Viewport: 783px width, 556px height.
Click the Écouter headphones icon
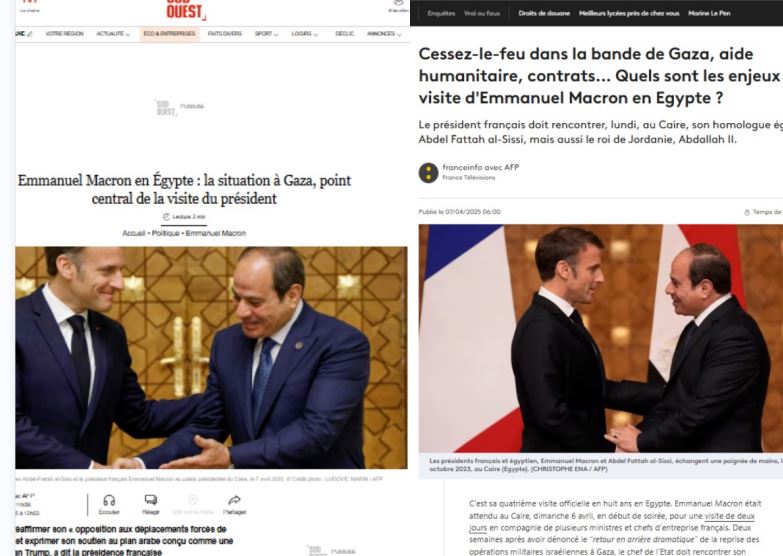point(109,500)
